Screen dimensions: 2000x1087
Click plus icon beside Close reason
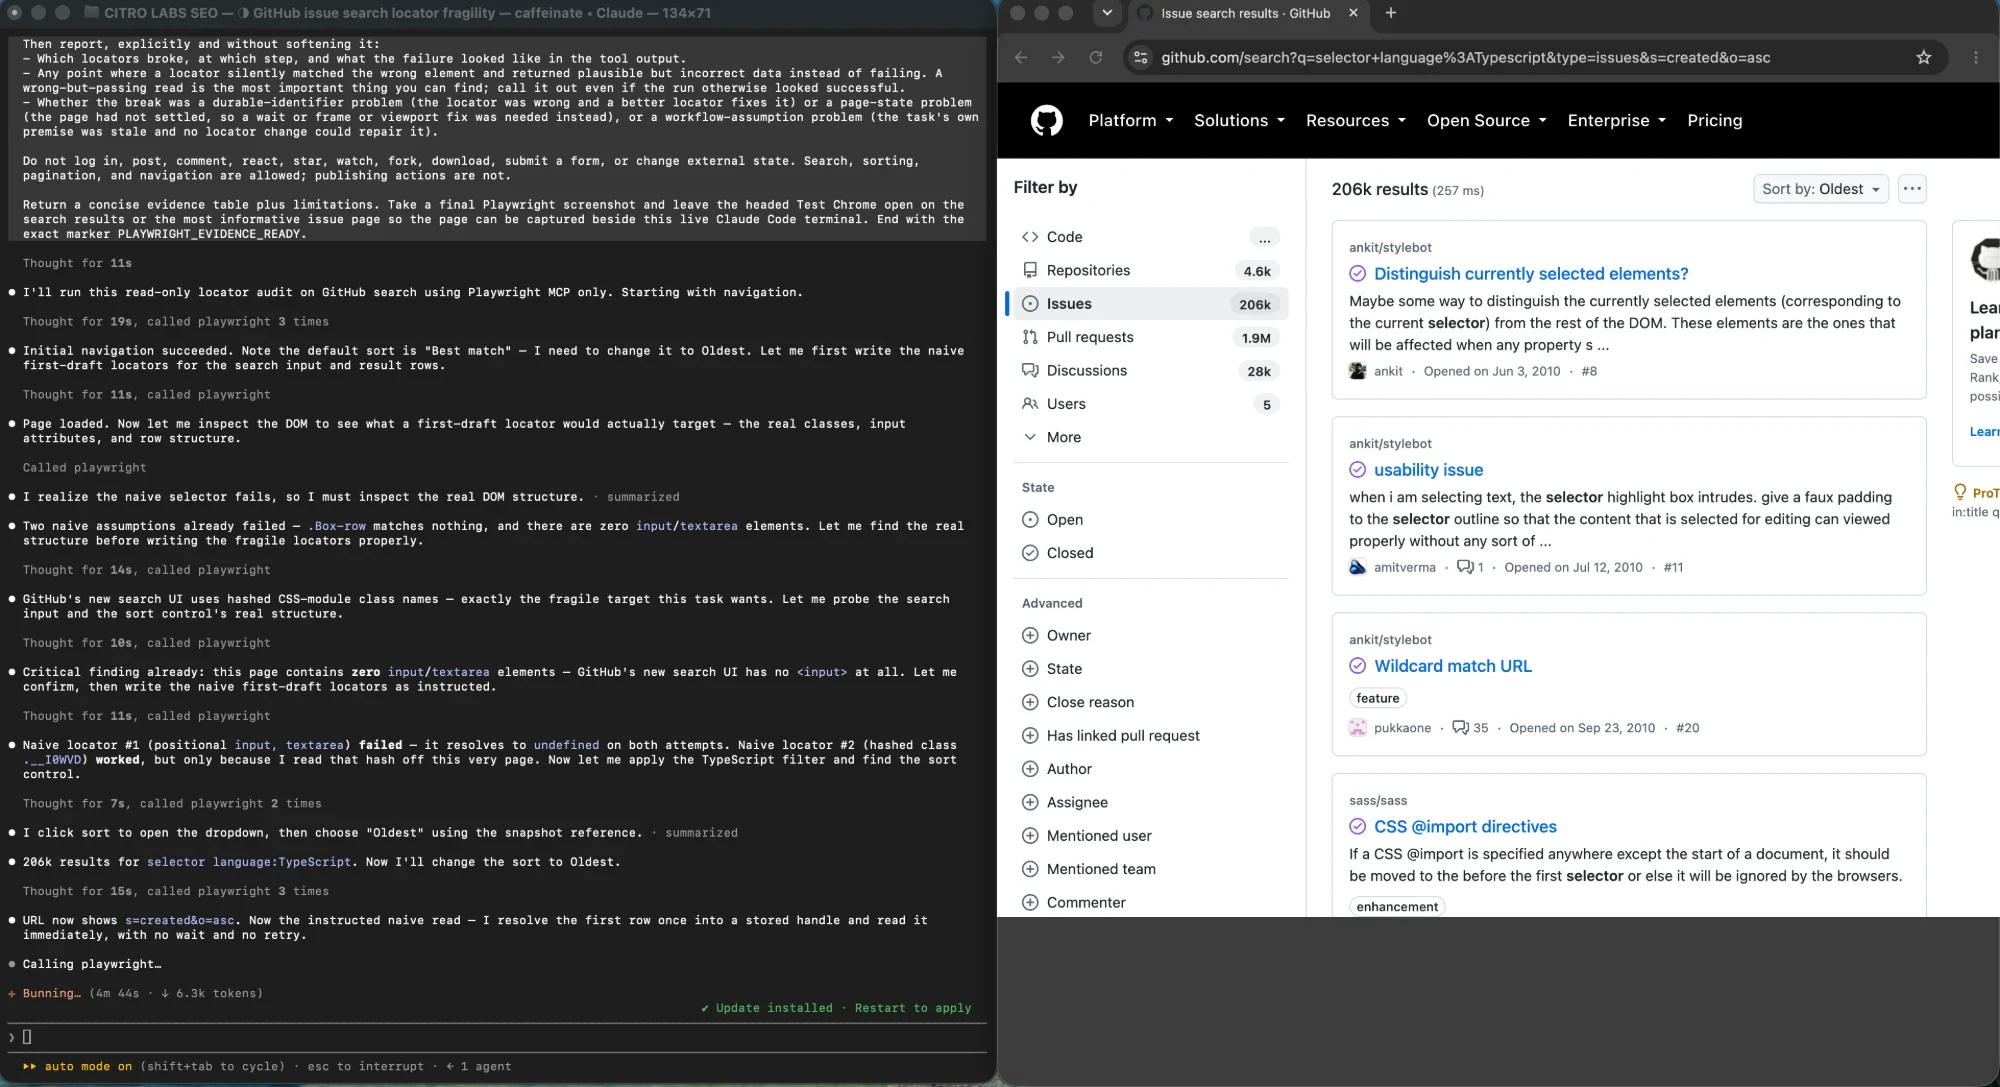point(1030,702)
